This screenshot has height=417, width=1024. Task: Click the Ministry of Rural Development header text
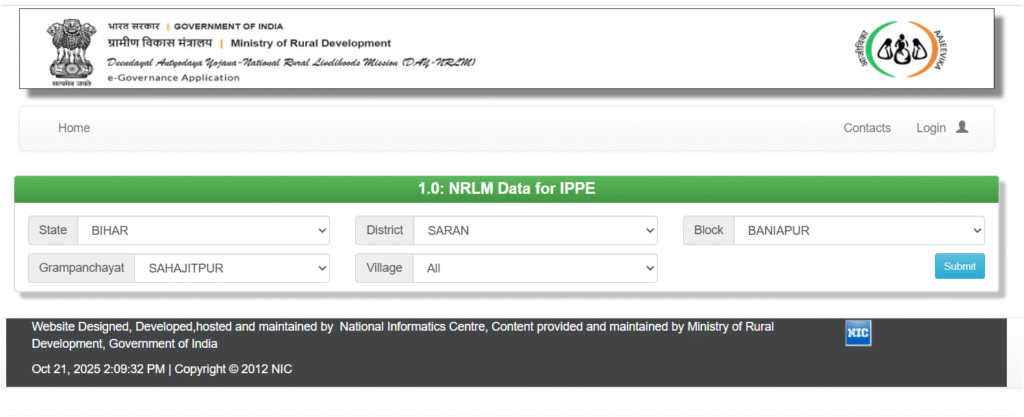pyautogui.click(x=310, y=43)
